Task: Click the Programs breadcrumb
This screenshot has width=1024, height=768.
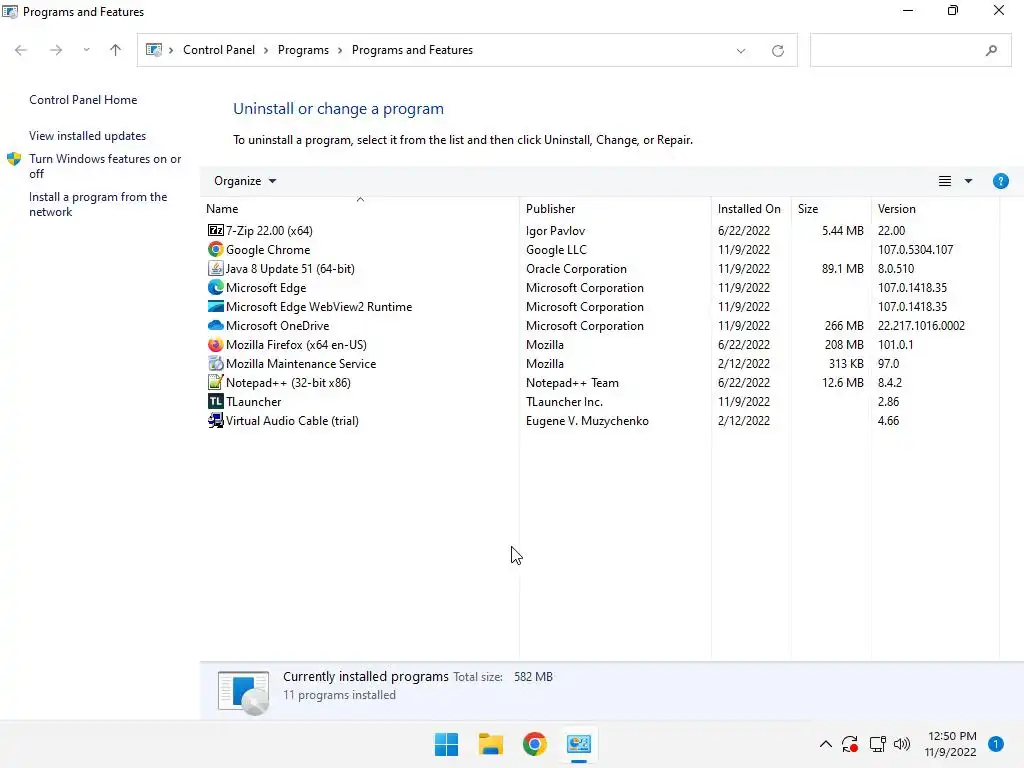Action: [303, 50]
